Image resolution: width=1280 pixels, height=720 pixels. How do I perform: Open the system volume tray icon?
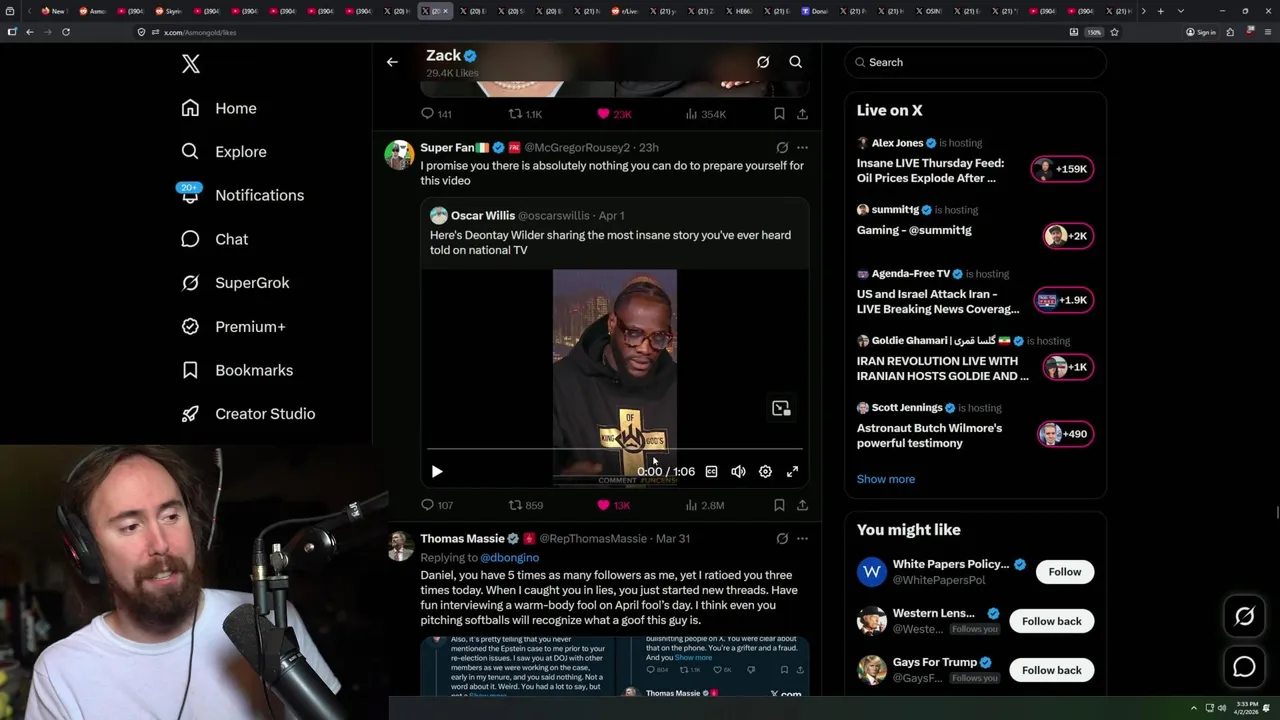click(x=1221, y=708)
